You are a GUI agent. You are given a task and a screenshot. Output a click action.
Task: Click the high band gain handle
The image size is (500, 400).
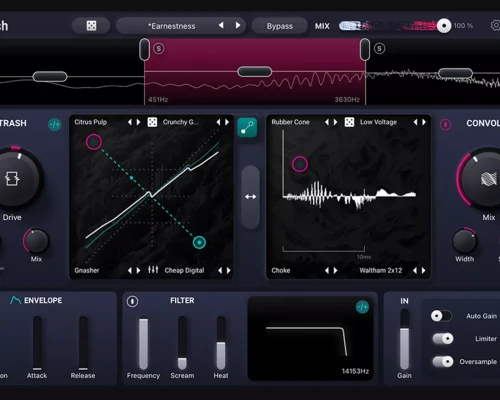[455, 73]
